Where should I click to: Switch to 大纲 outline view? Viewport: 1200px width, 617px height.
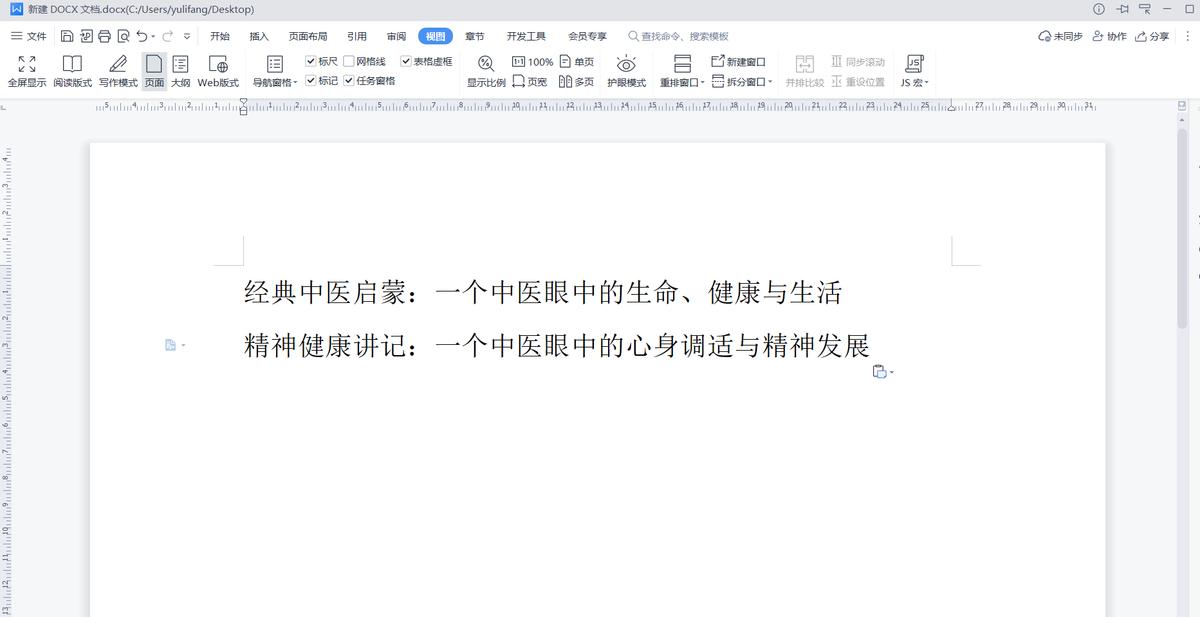(180, 70)
